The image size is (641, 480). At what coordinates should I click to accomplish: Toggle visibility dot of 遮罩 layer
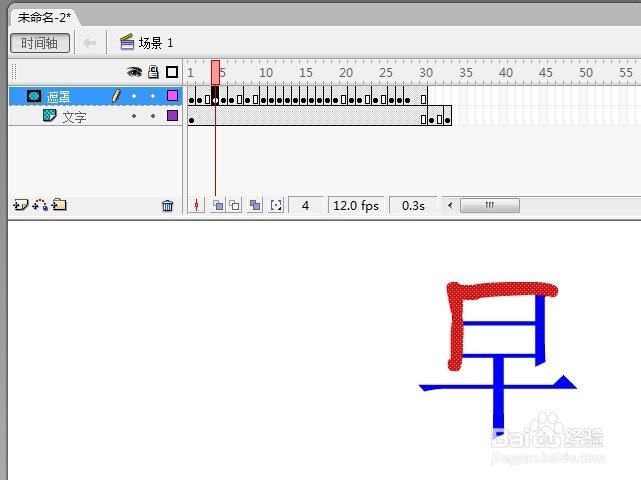coord(134,96)
